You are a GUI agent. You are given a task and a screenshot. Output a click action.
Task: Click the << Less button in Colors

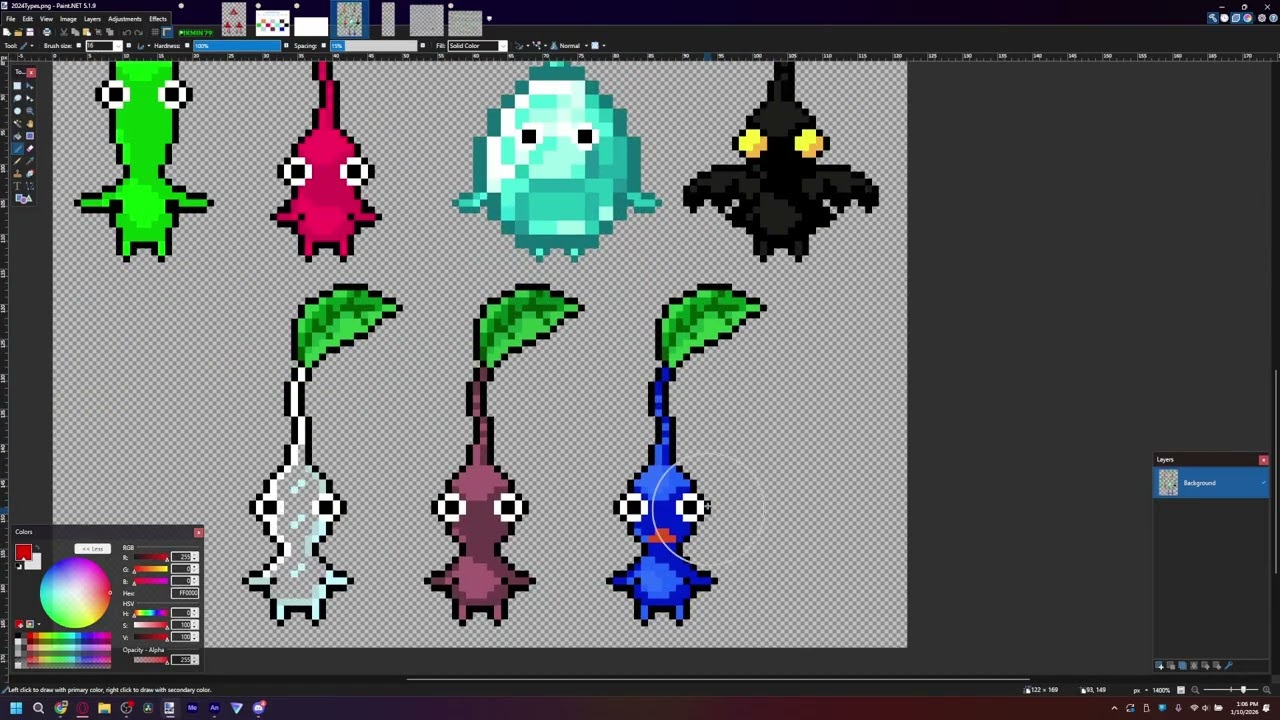click(x=92, y=549)
